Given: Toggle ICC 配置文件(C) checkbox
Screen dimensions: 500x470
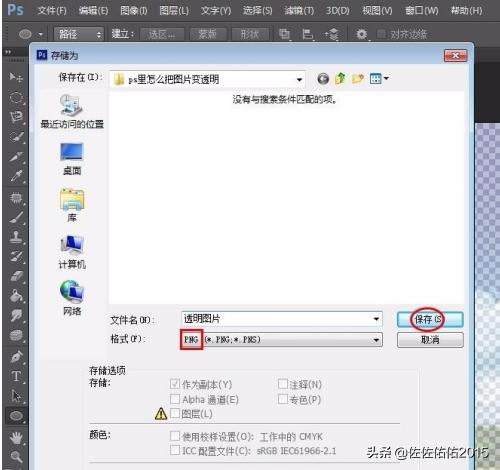Looking at the screenshot, I should [175, 450].
